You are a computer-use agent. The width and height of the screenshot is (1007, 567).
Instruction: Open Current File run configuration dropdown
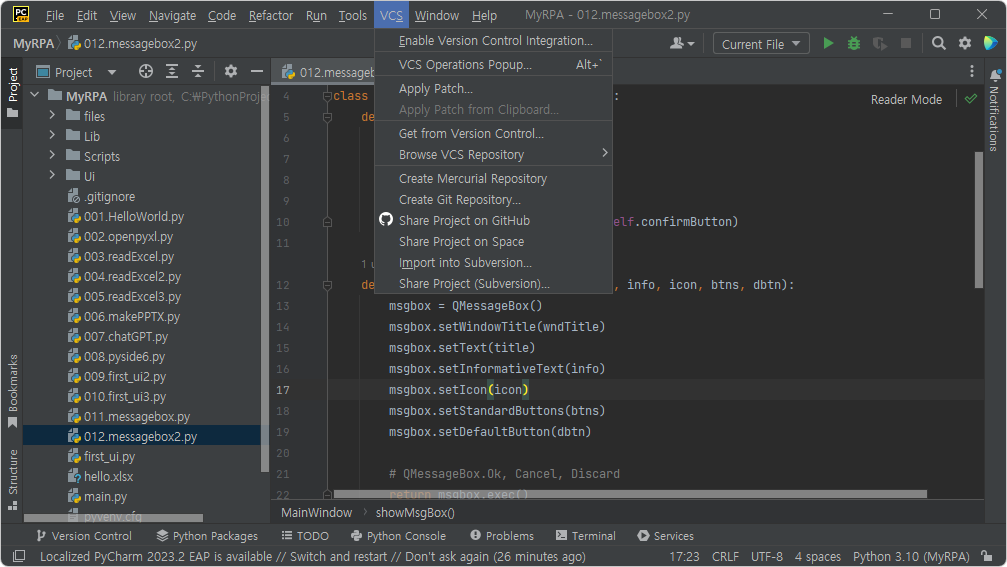[761, 44]
